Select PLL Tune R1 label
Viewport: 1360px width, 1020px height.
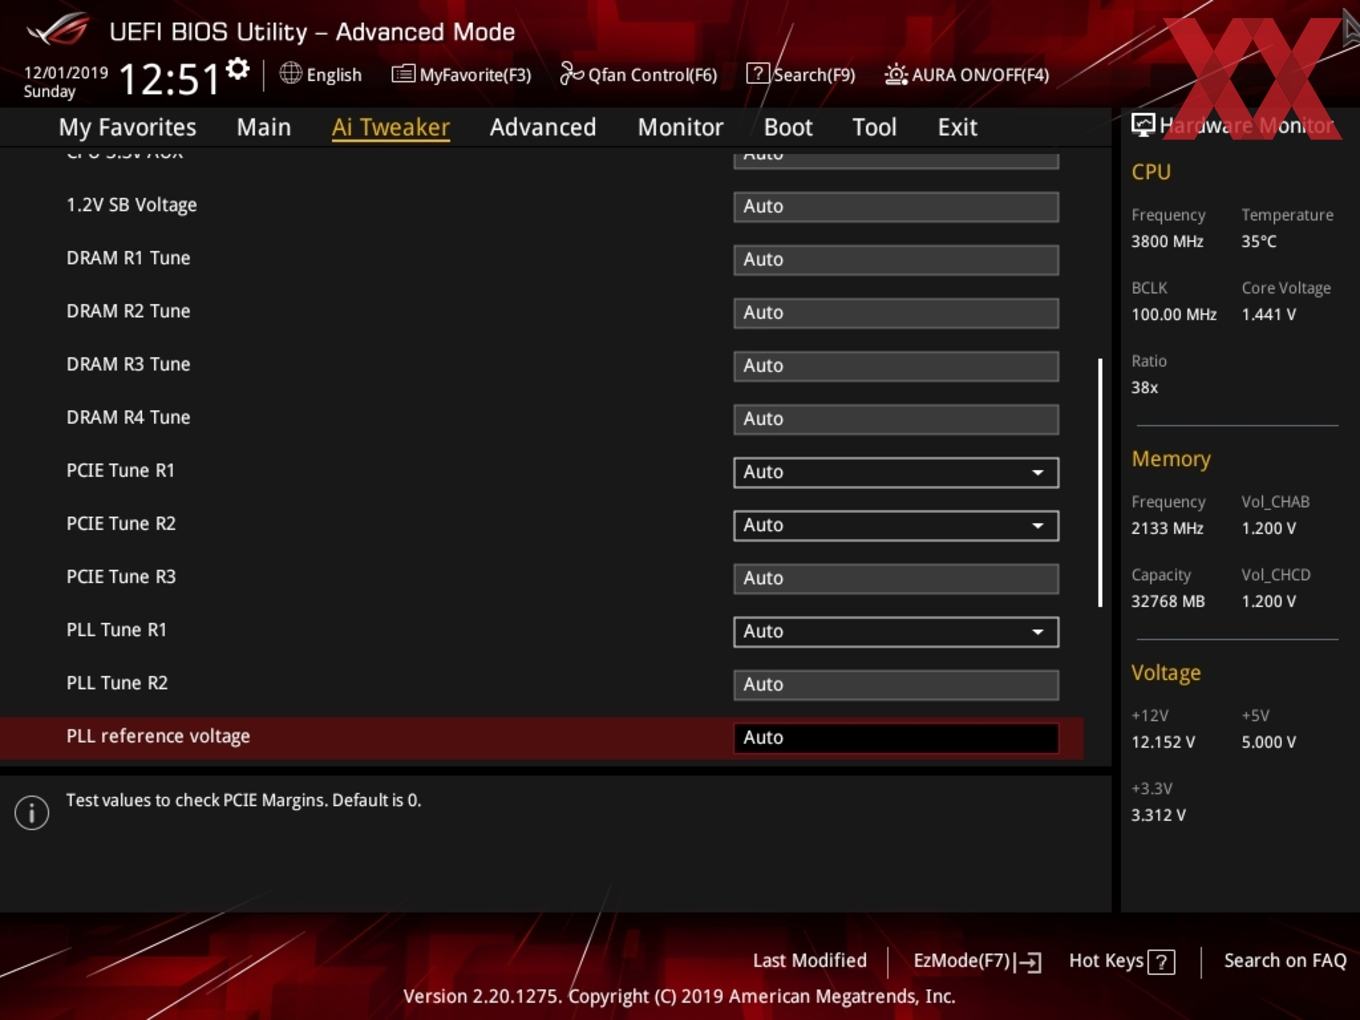pyautogui.click(x=117, y=629)
